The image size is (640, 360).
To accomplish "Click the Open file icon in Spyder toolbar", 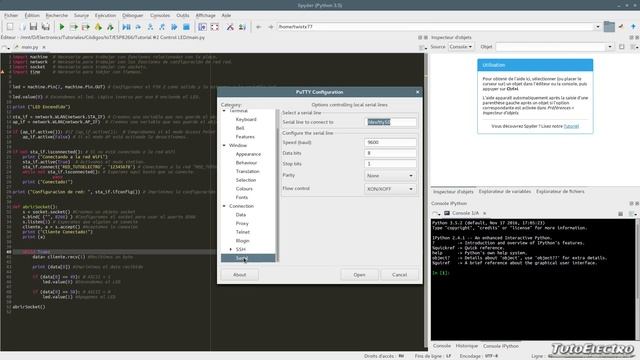I will tap(23, 27).
